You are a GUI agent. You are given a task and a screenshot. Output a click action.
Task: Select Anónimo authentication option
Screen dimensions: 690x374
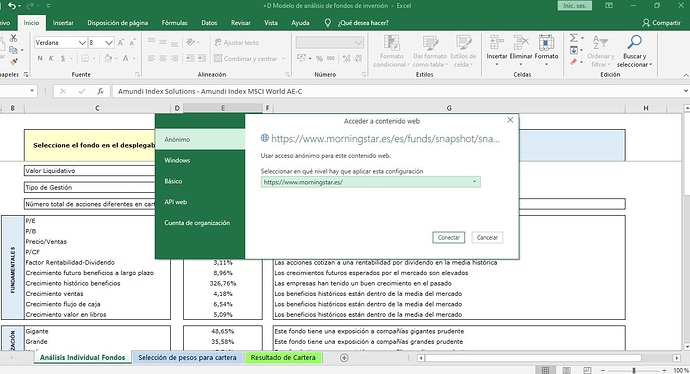pos(200,139)
